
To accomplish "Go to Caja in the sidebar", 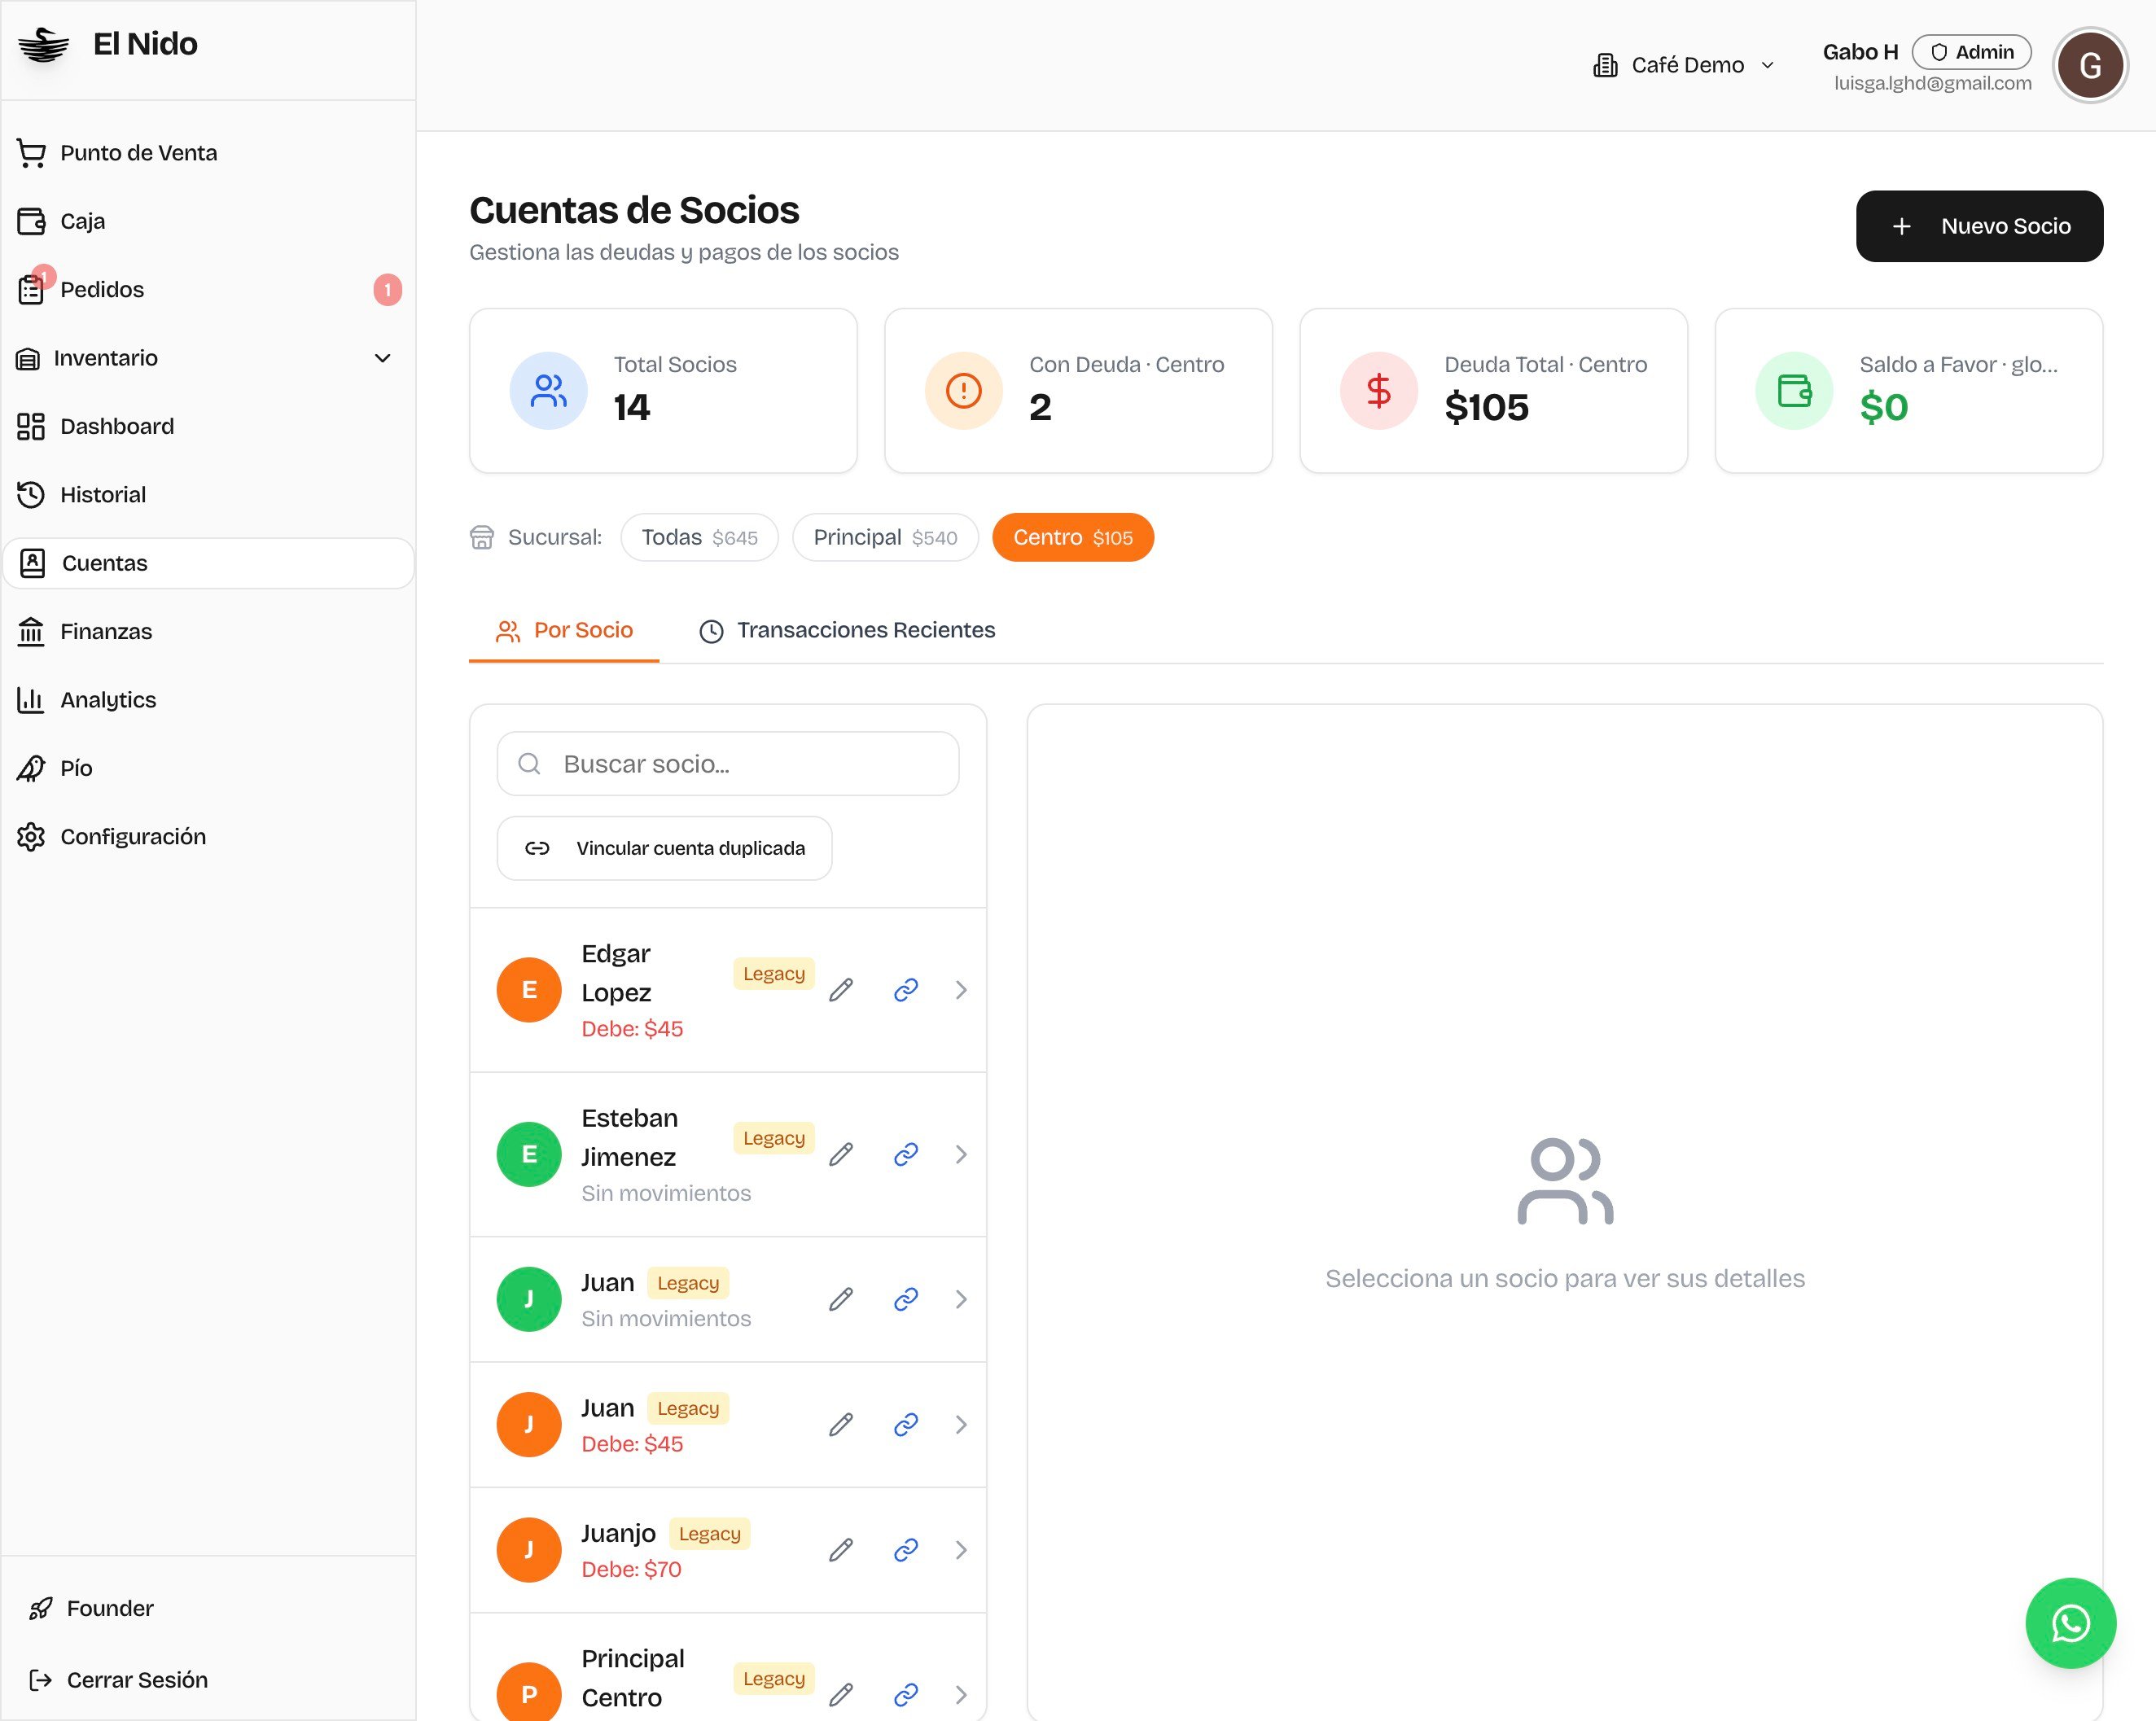I will [x=208, y=221].
